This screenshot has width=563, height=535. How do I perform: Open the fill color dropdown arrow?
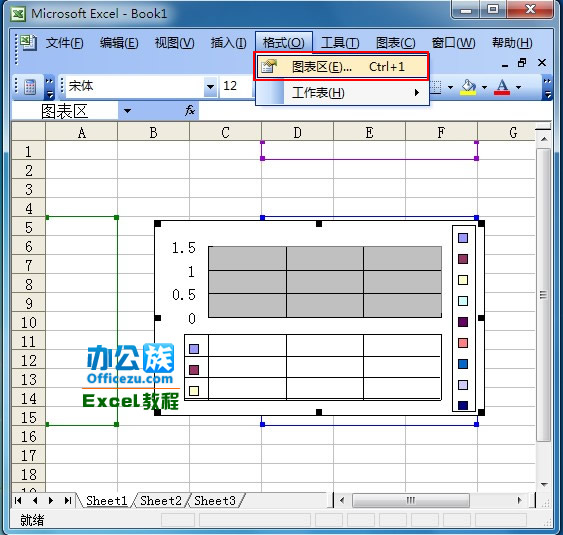(484, 87)
